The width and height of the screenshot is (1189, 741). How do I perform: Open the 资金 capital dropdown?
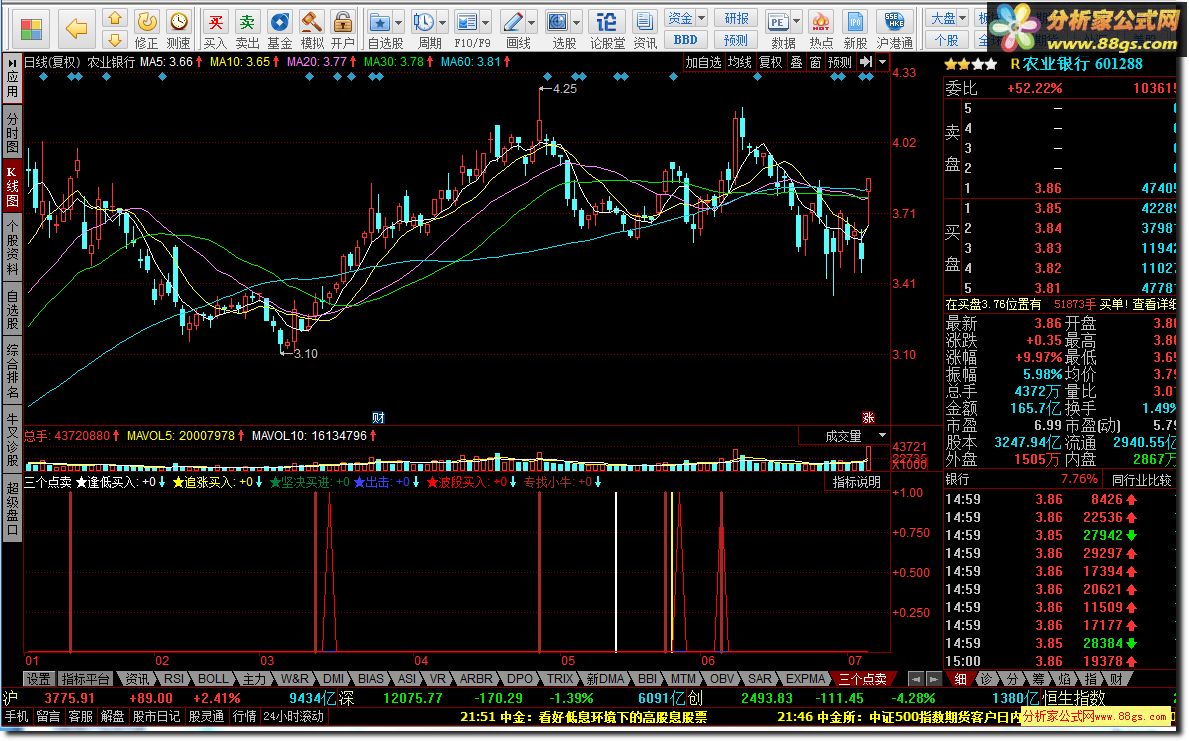click(685, 18)
